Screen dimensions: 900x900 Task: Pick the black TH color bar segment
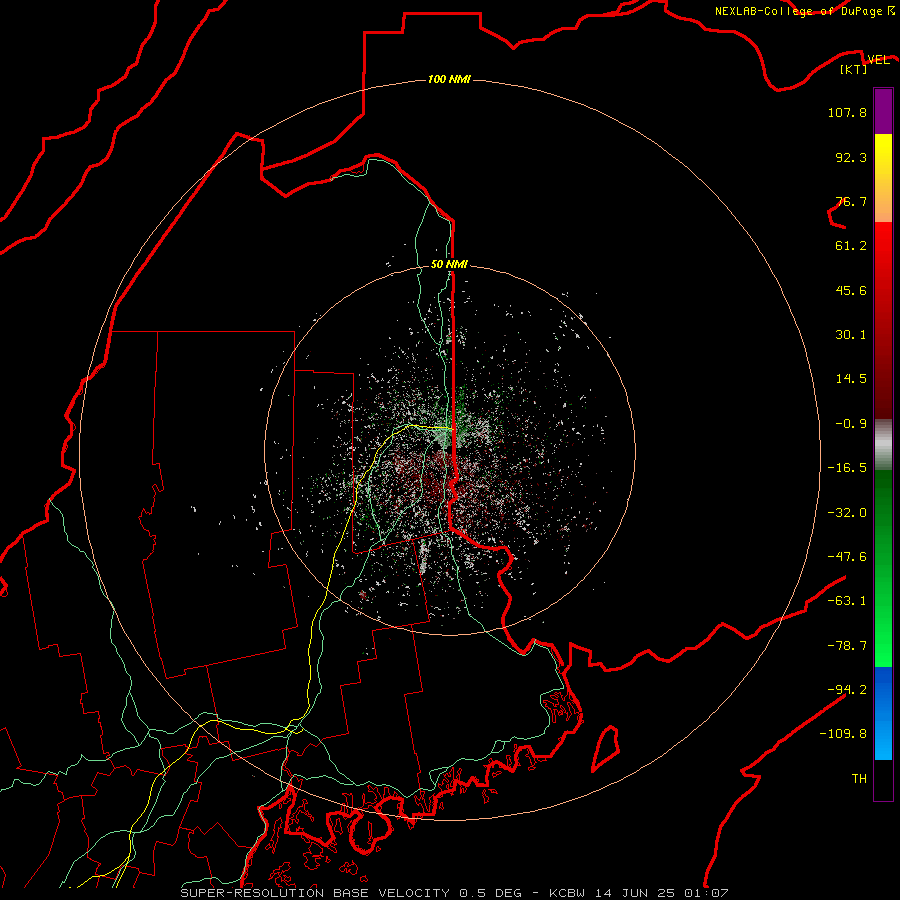click(x=883, y=779)
